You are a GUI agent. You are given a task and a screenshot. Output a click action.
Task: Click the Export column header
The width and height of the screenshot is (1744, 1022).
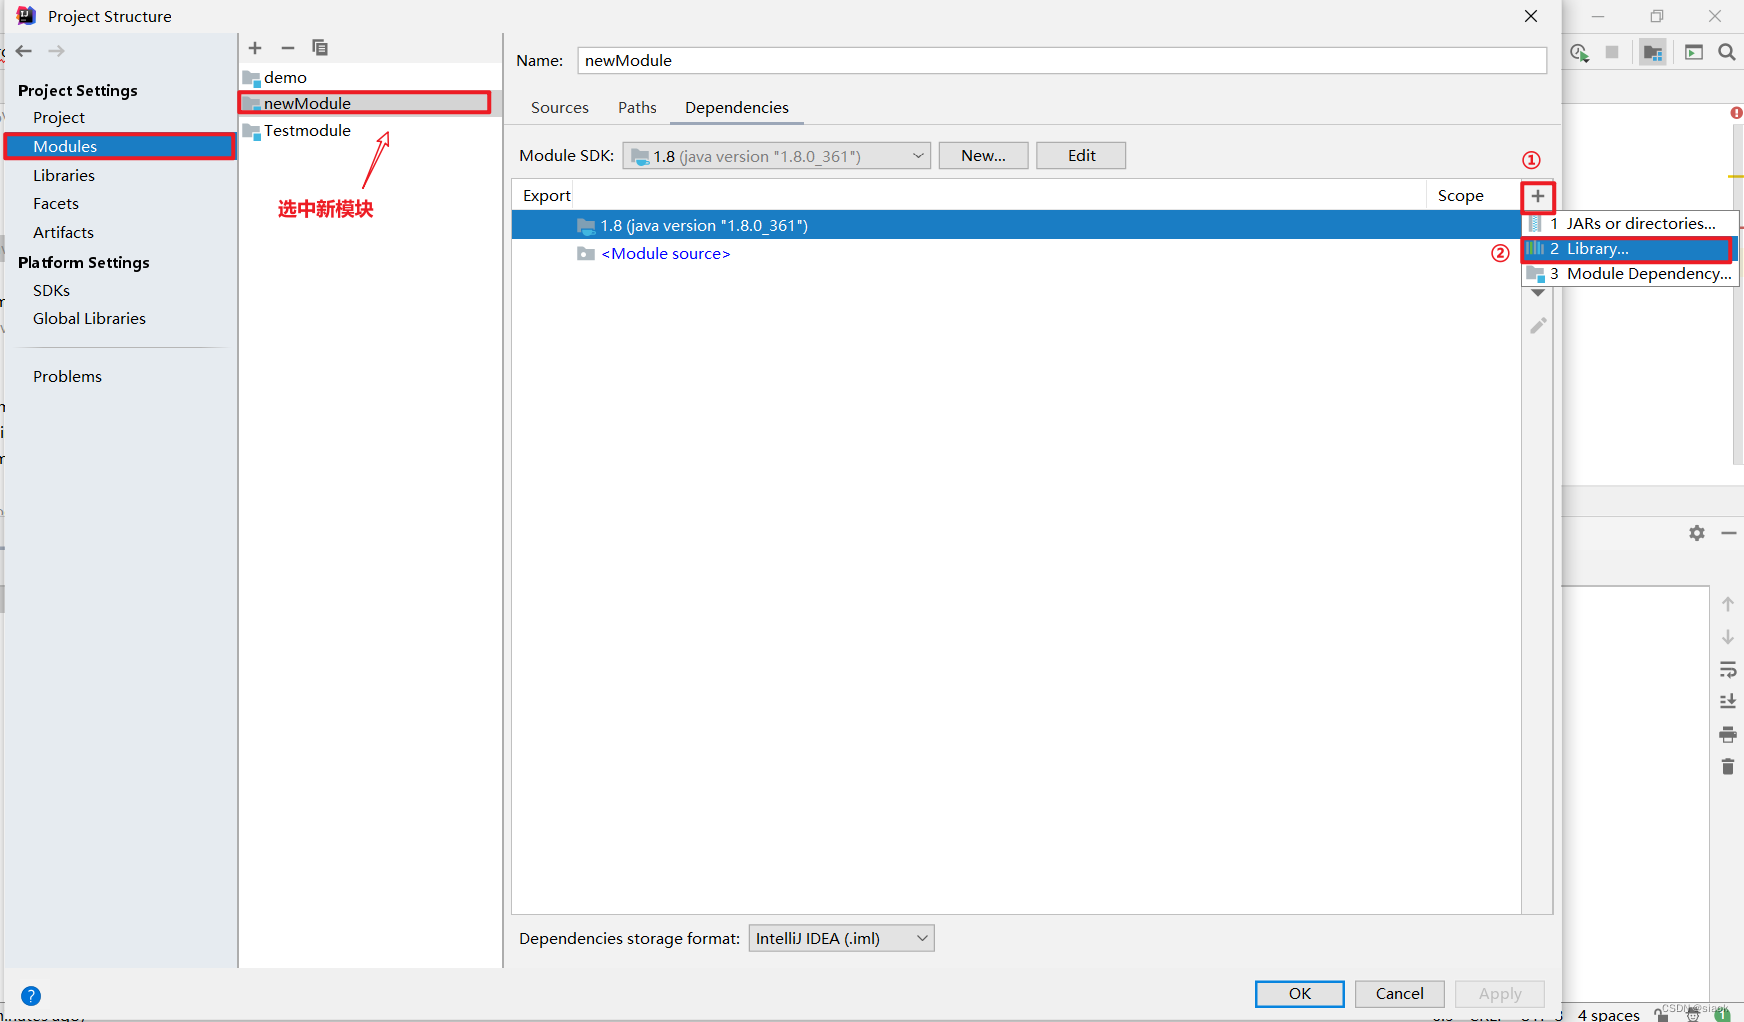point(547,196)
